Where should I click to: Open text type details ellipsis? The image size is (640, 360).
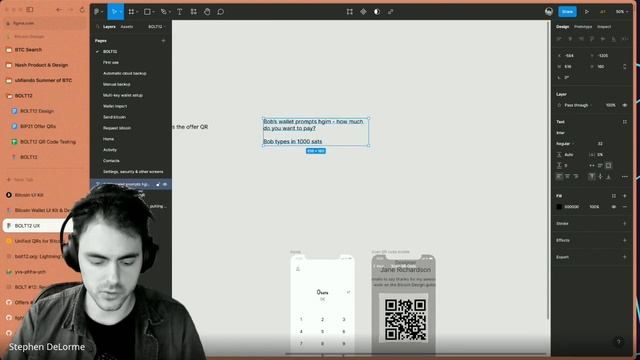(624, 177)
